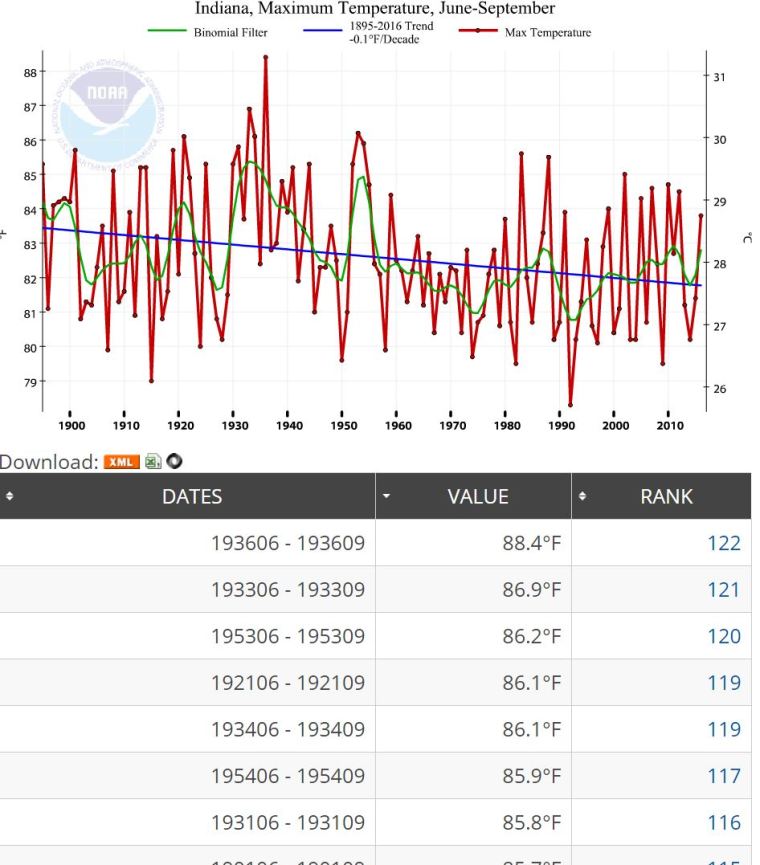
Task: Click the JSON download icon
Action: coord(172,461)
